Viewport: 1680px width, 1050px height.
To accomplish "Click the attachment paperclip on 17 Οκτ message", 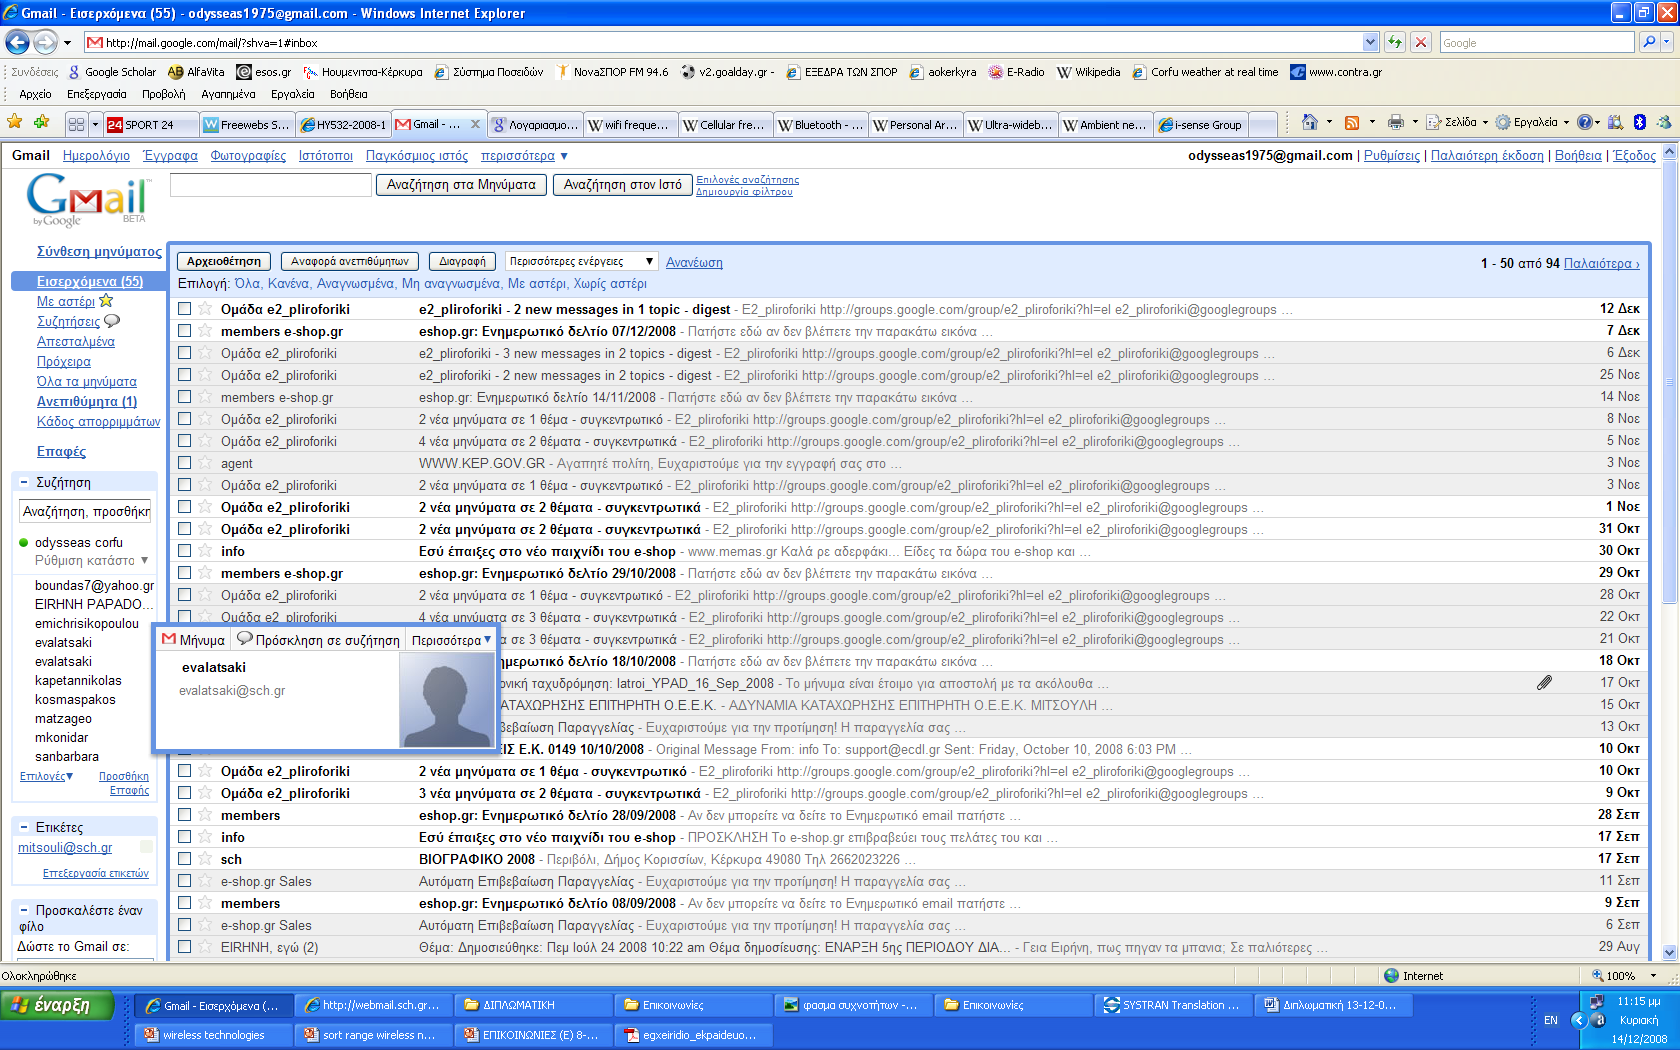I will (x=1544, y=683).
